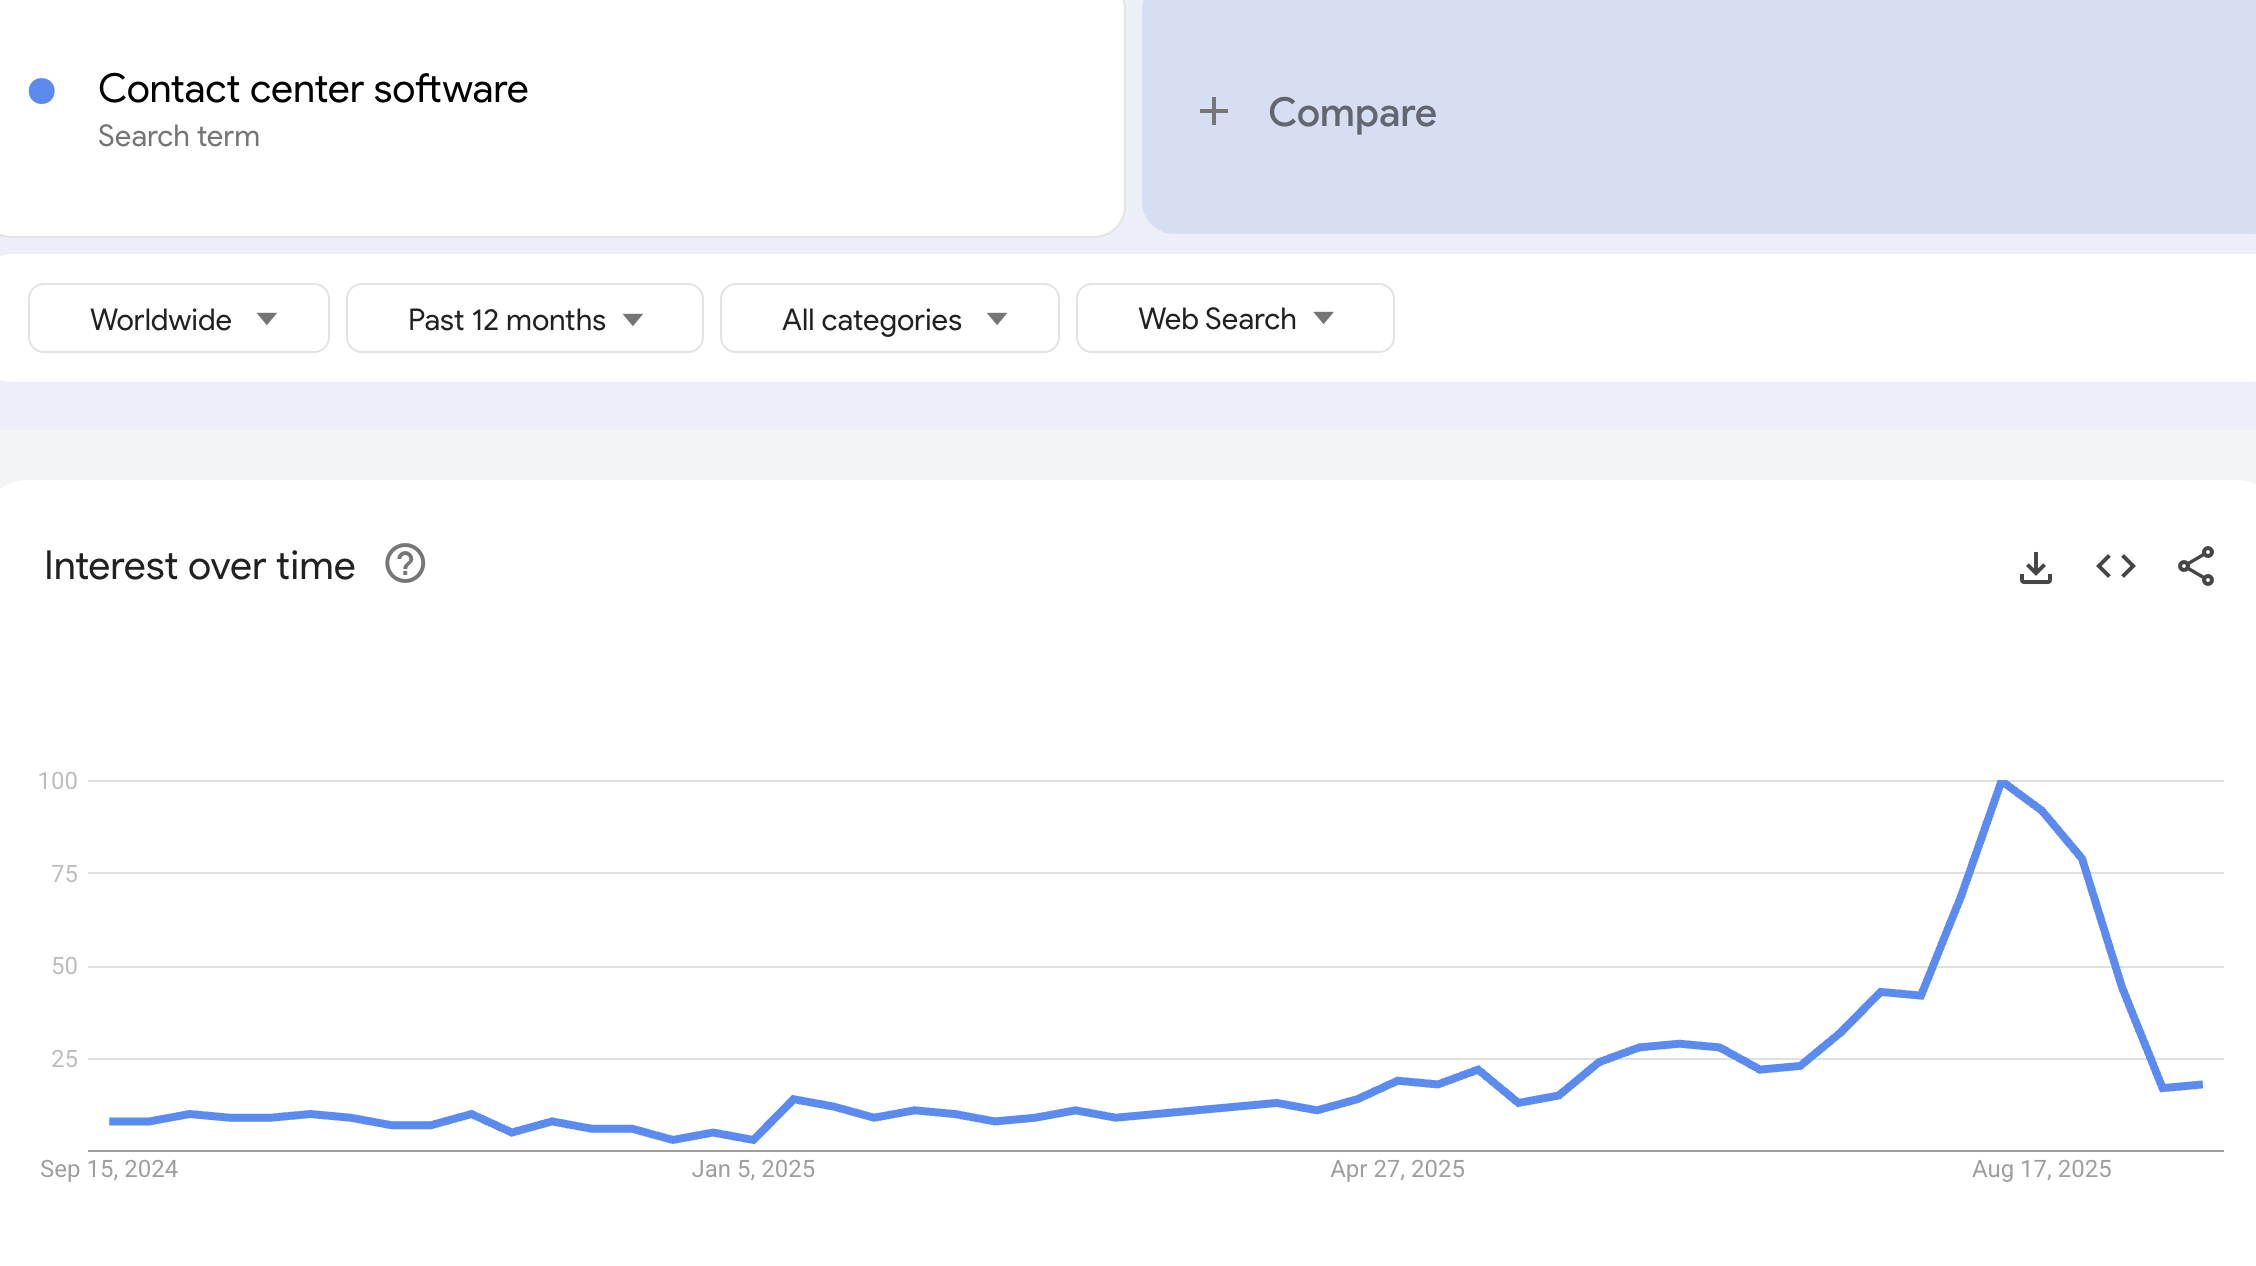Expand the chevron on the Worldwide filter
Screen dimensions: 2256x1266
pos(266,320)
